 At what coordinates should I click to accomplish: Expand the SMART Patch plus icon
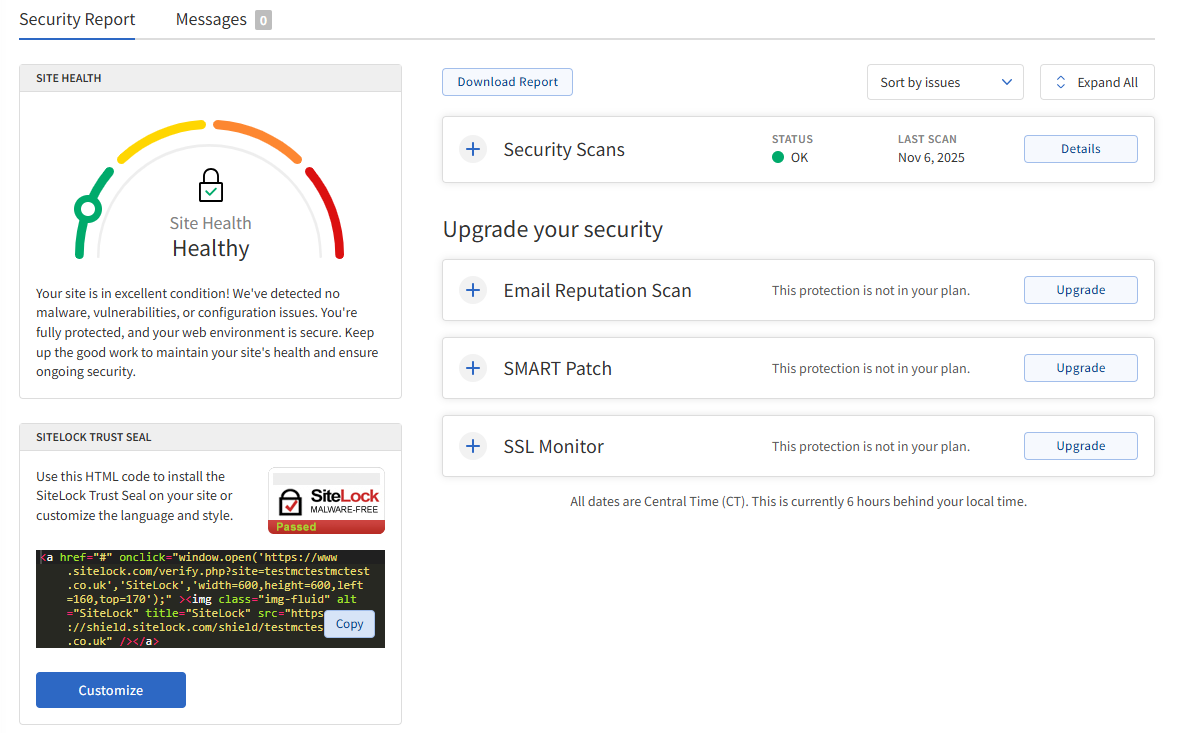[473, 368]
